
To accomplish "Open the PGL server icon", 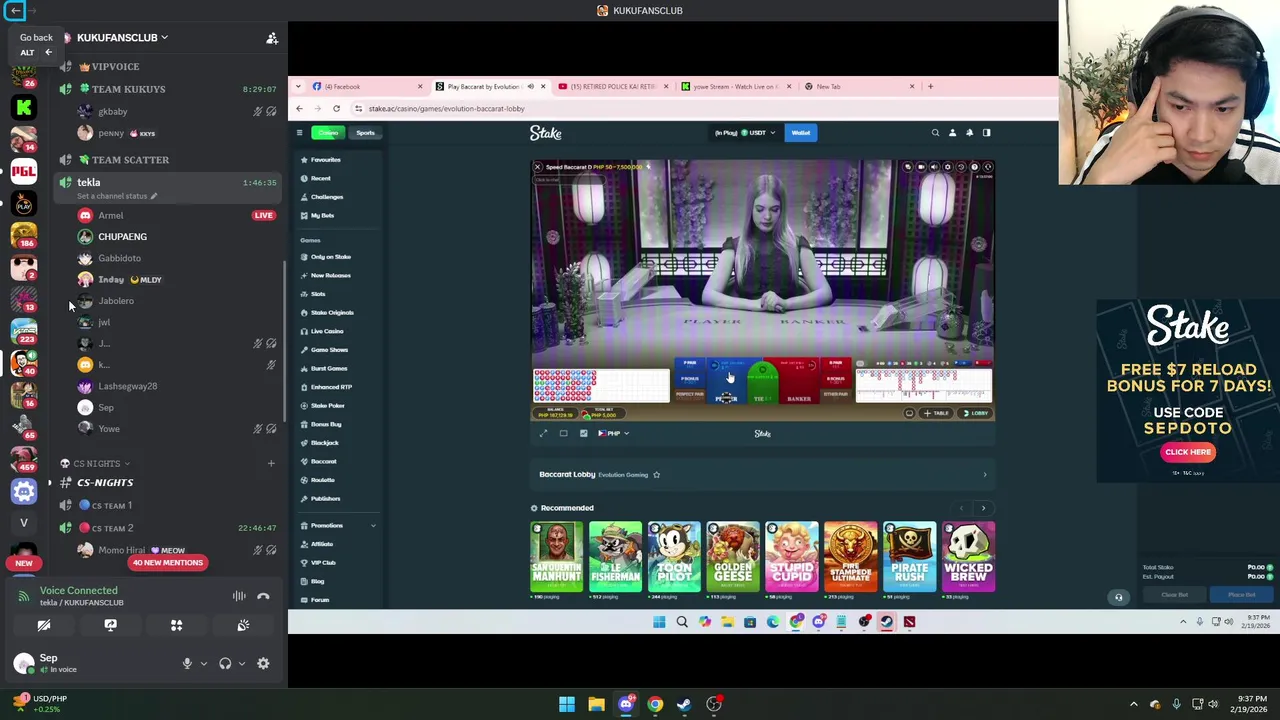I will (24, 171).
